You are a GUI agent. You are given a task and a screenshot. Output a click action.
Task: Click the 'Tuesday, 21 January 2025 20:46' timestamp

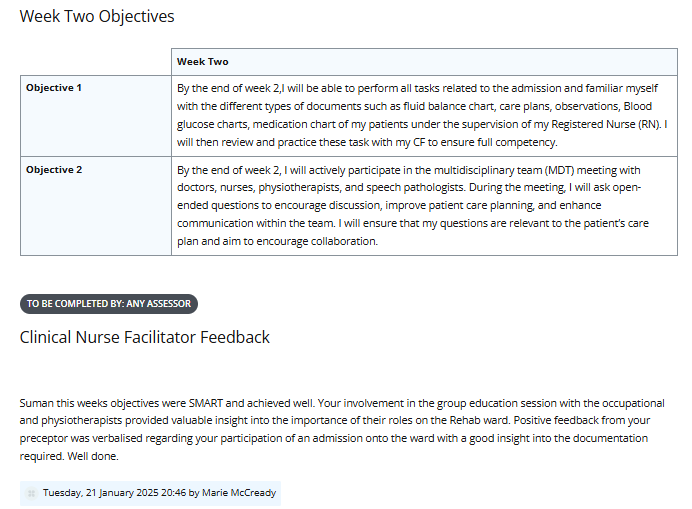(114, 493)
